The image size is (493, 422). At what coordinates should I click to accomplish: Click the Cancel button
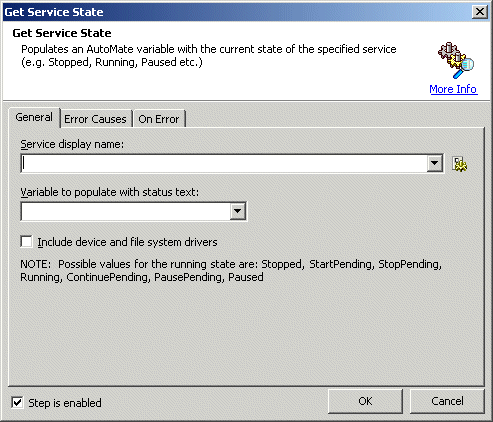coord(447,401)
